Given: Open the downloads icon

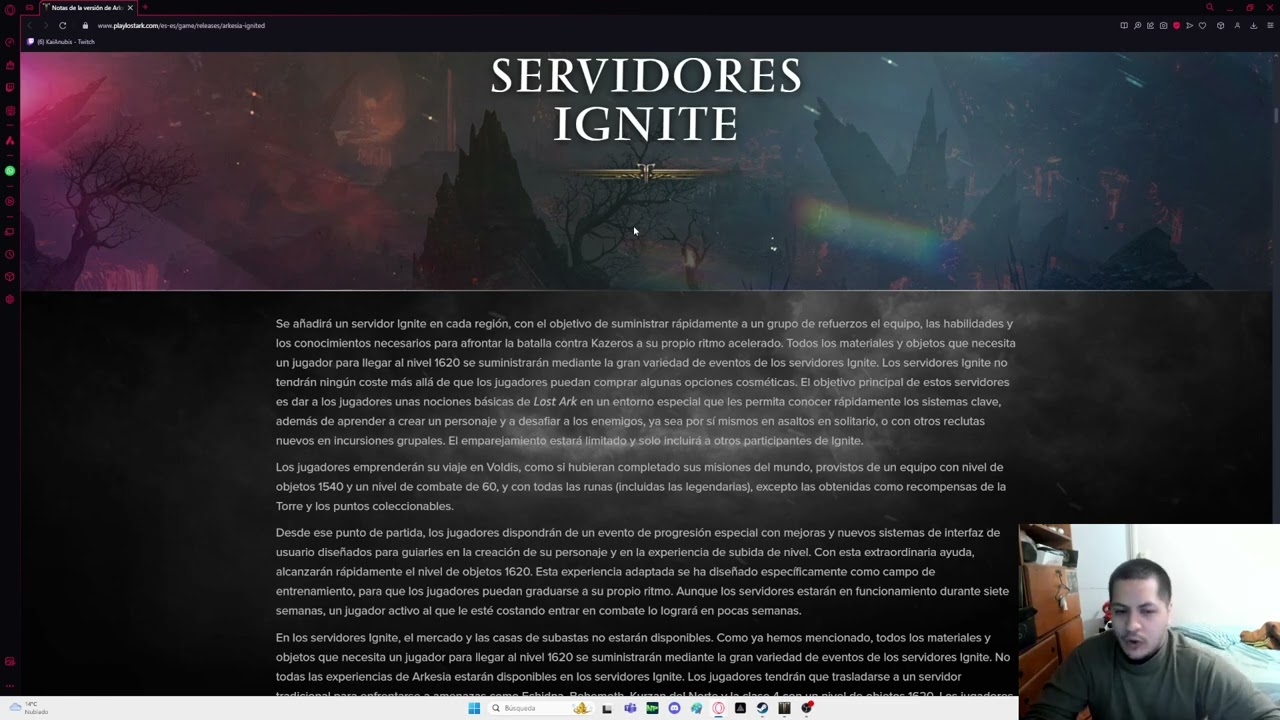Looking at the screenshot, I should (x=1254, y=25).
